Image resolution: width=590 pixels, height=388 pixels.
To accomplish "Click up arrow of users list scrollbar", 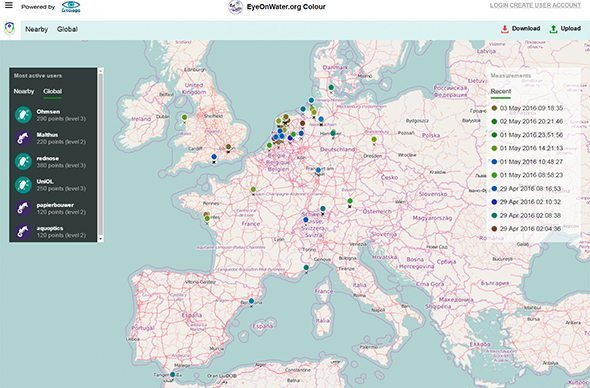I will [100, 71].
